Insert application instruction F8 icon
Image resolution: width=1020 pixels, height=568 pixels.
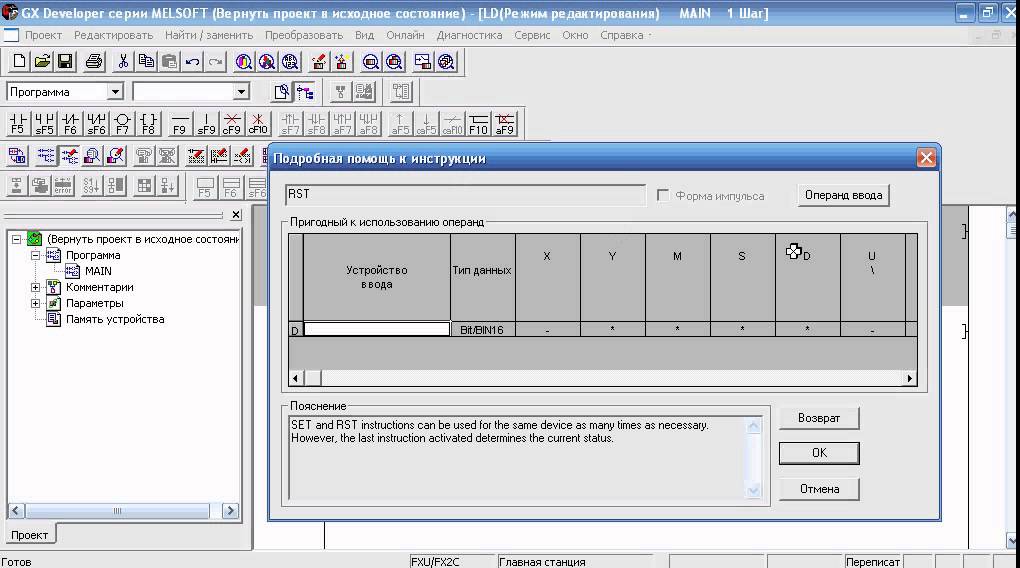pos(148,124)
